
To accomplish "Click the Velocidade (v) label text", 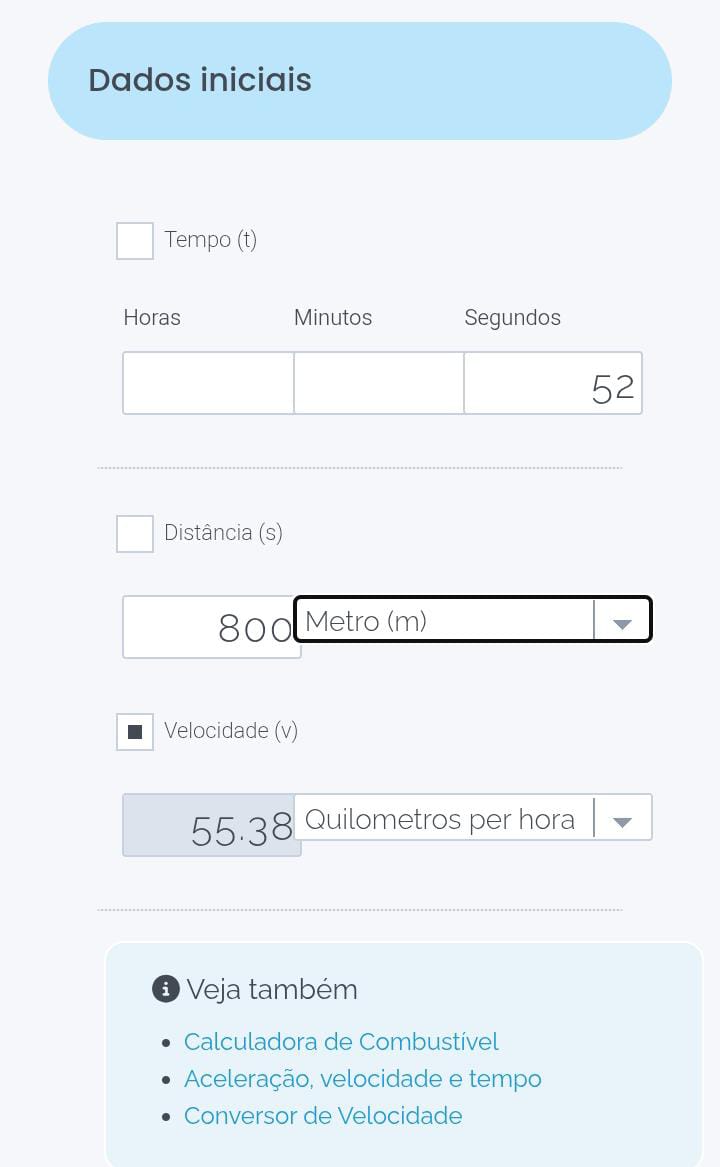I will (231, 731).
